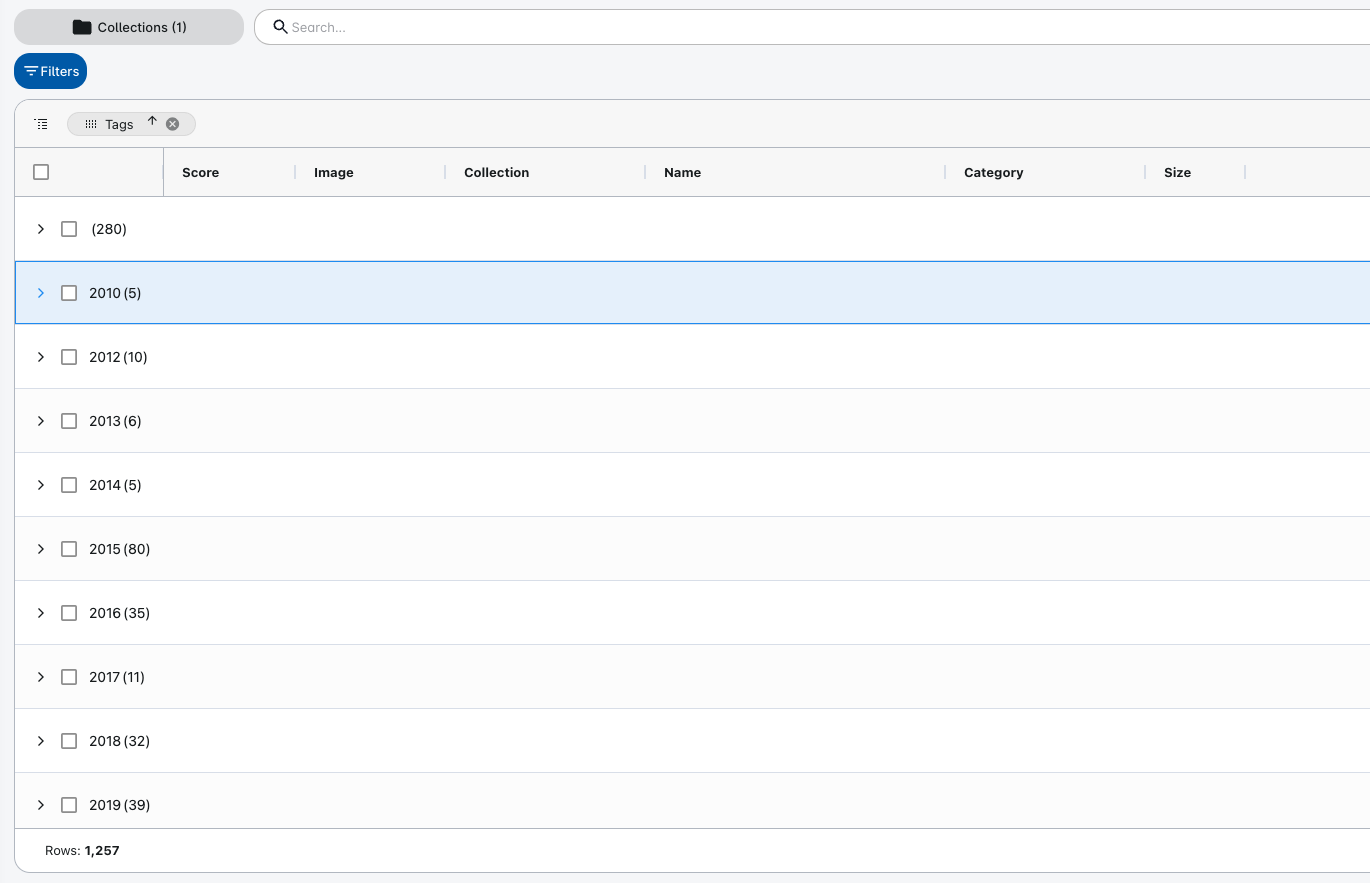1370x883 pixels.
Task: Expand the untagged (280) group
Action: (x=41, y=229)
